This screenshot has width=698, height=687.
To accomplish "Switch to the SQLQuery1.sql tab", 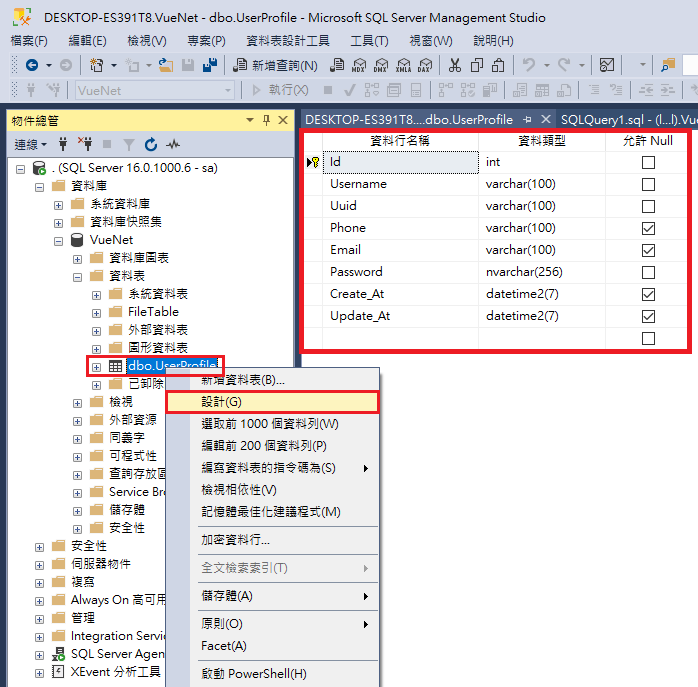I will tap(628, 120).
